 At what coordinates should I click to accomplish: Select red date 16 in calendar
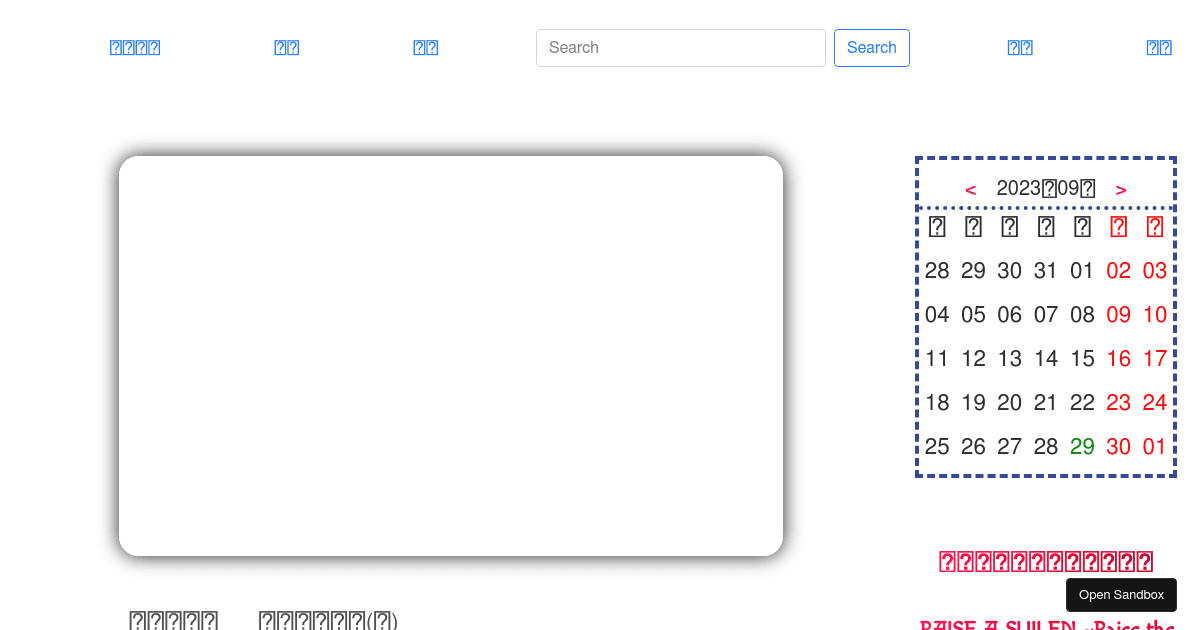point(1119,359)
